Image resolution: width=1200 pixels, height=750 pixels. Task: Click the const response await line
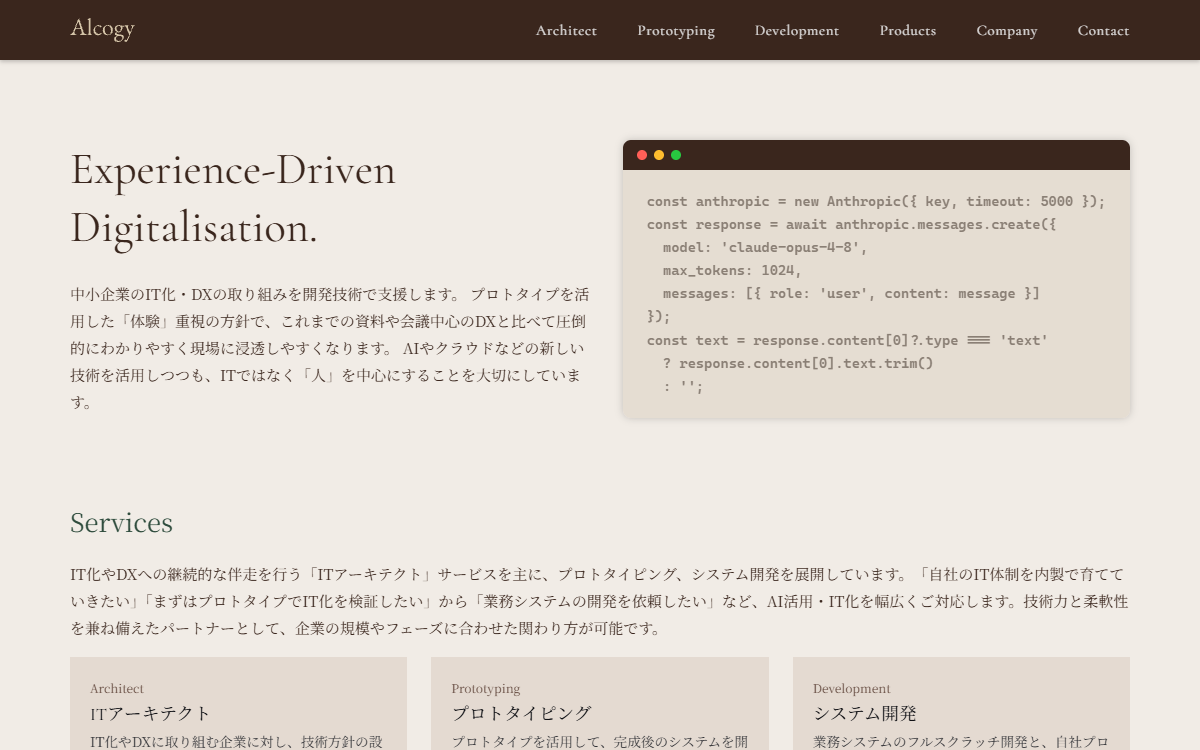851,224
